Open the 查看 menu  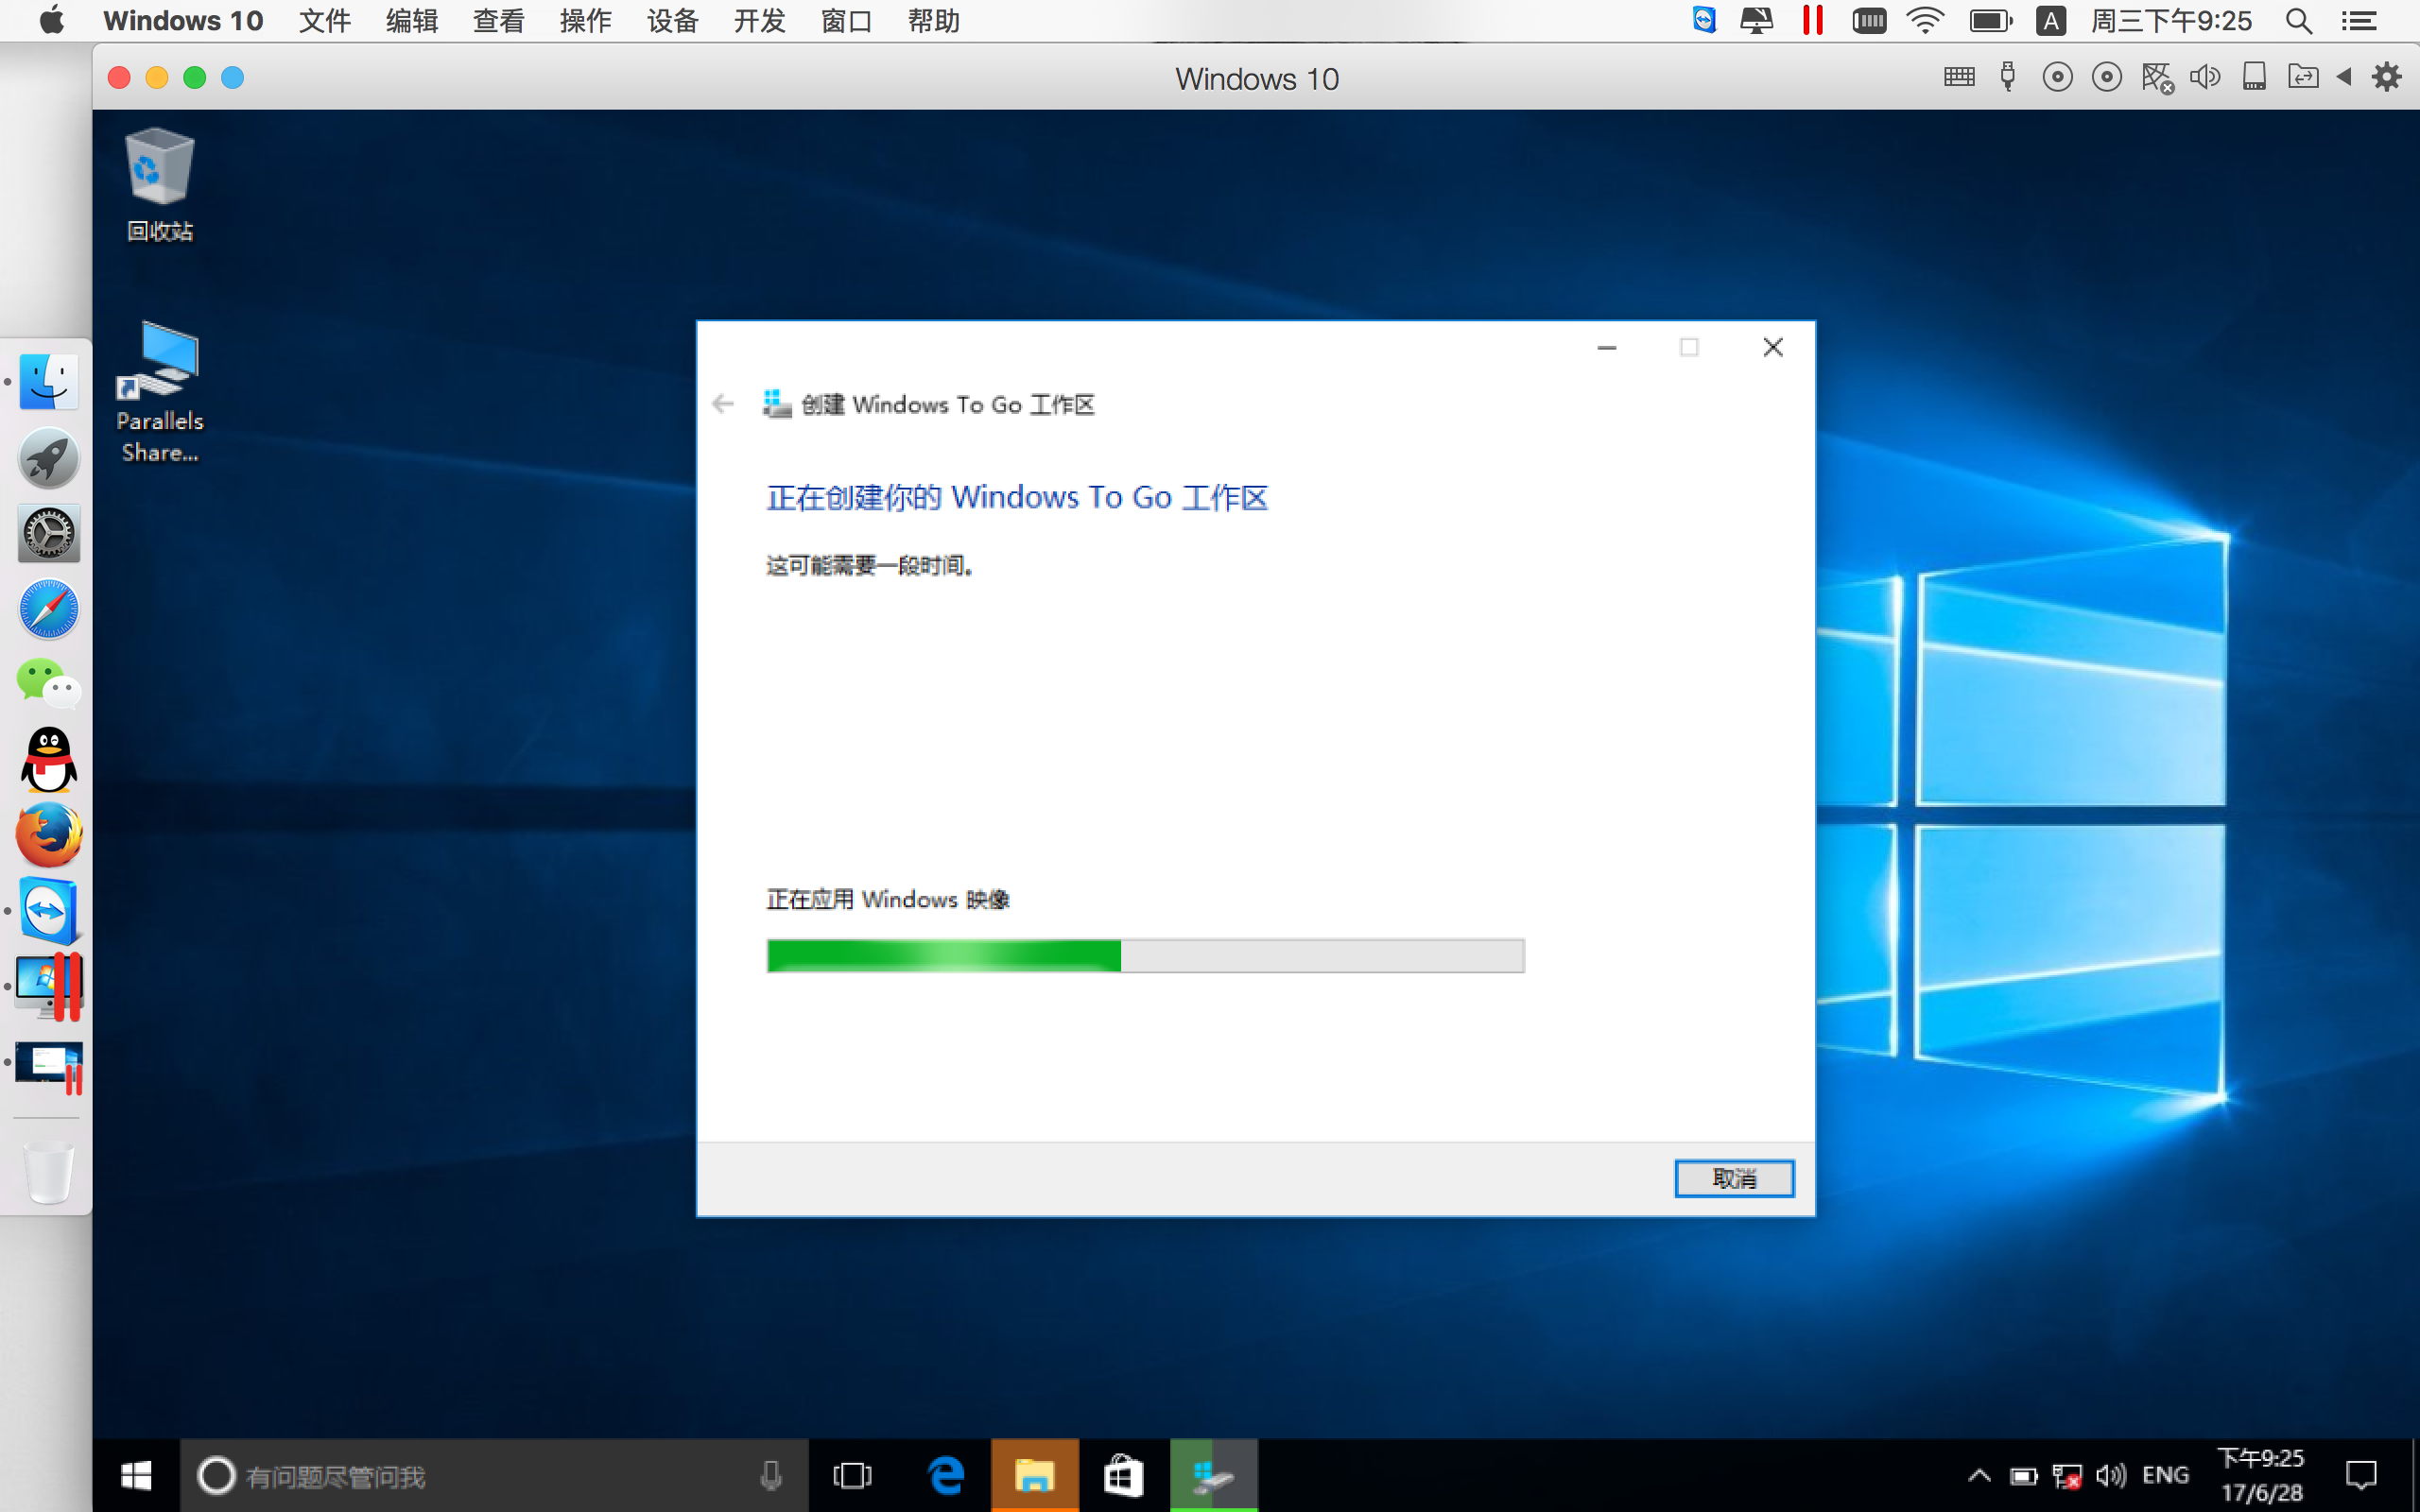click(x=499, y=21)
